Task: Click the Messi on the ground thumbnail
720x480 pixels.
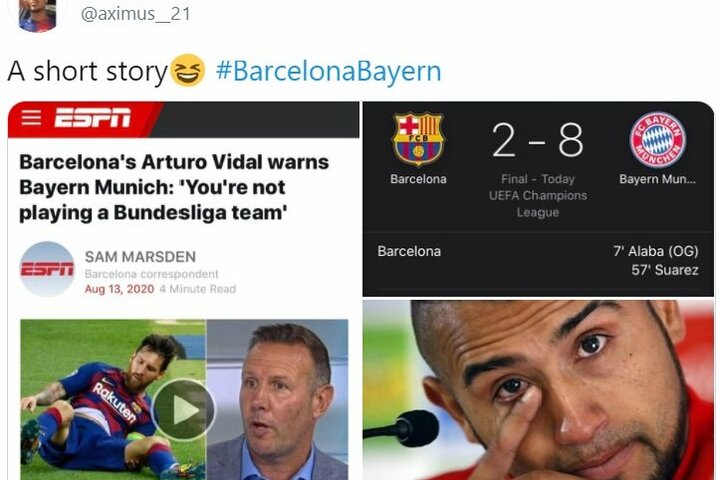Action: coord(113,400)
